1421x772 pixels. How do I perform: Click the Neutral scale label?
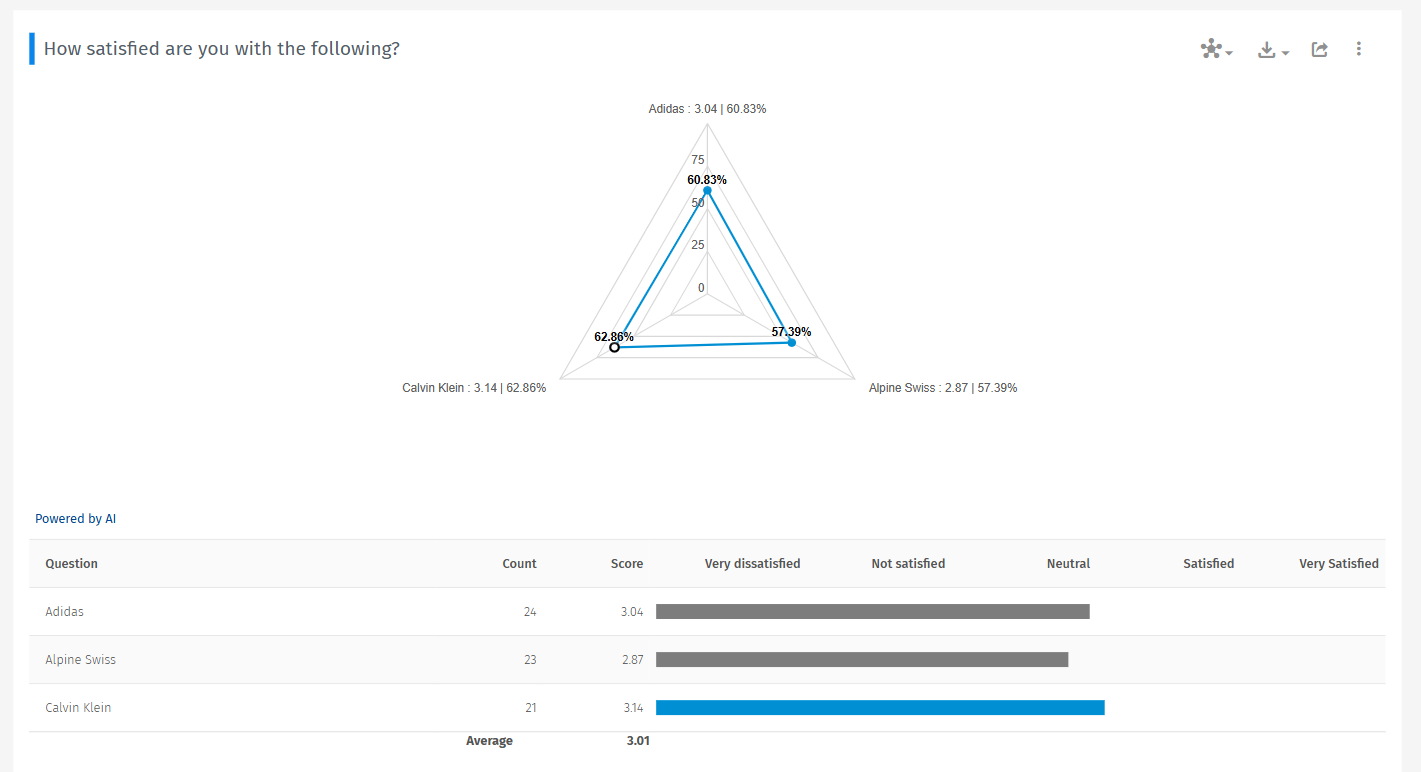1068,564
